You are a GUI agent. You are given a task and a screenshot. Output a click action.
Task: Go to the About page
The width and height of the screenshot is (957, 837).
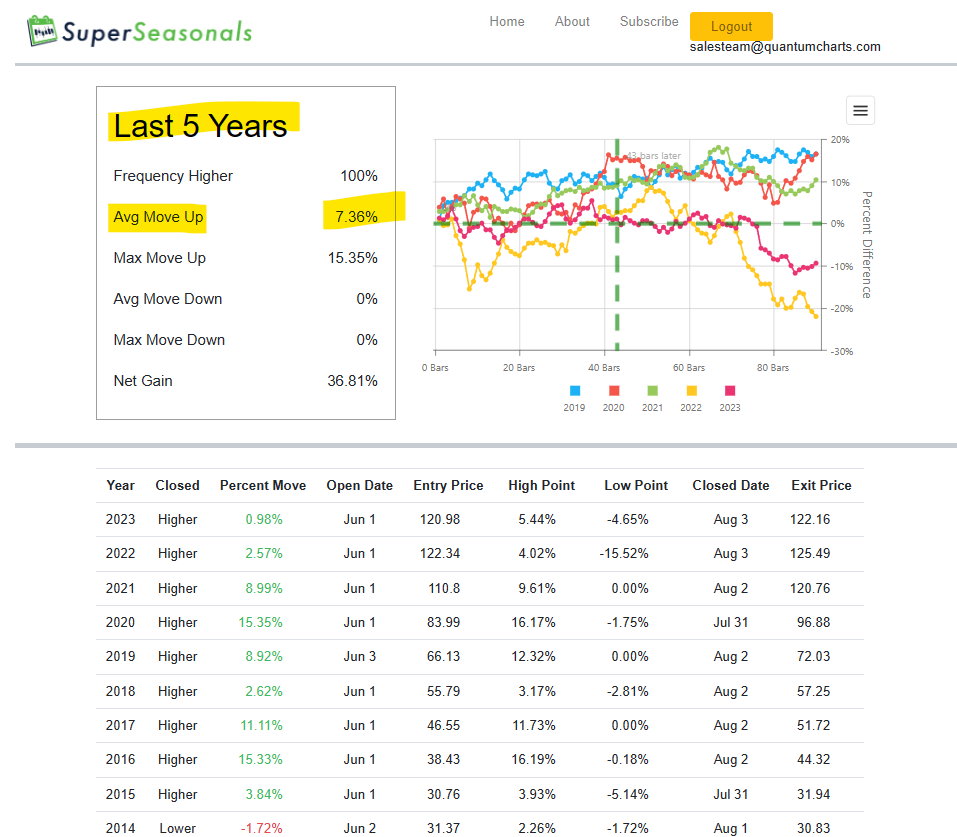coord(572,21)
